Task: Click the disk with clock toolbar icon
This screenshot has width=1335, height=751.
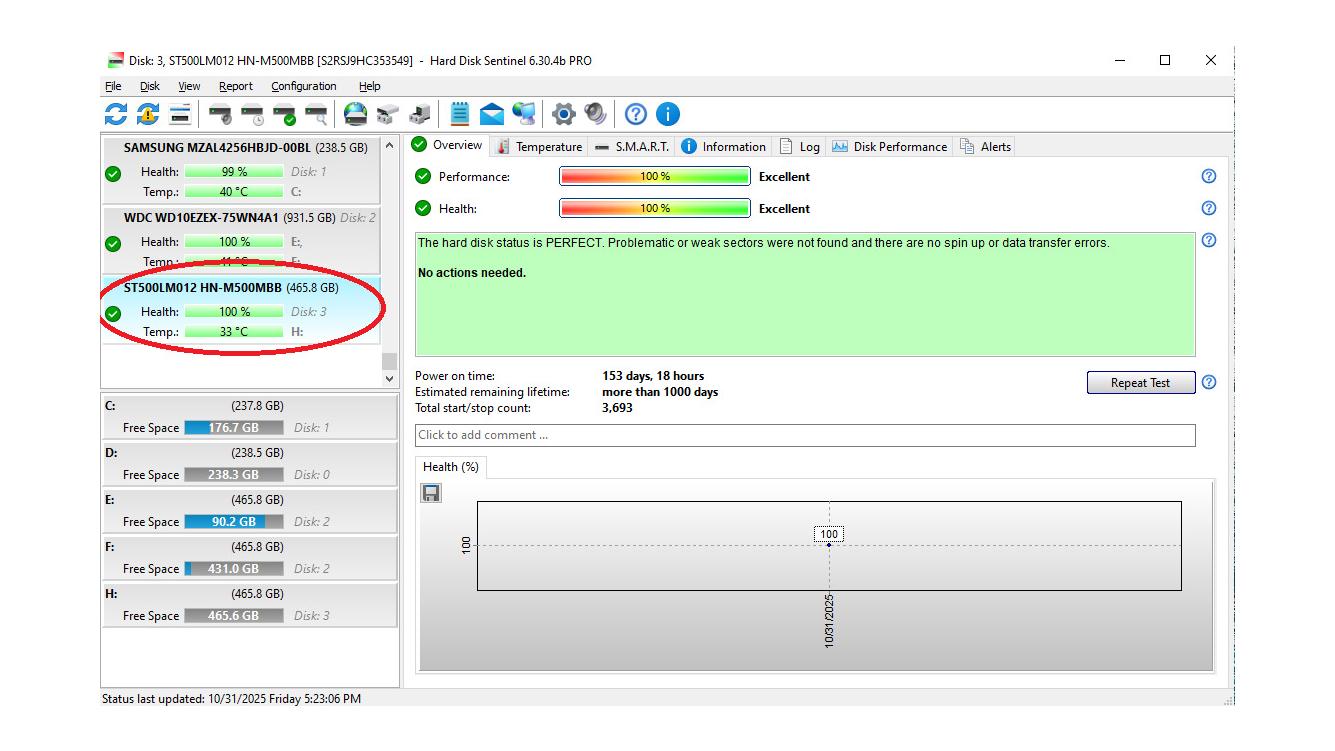Action: click(252, 114)
